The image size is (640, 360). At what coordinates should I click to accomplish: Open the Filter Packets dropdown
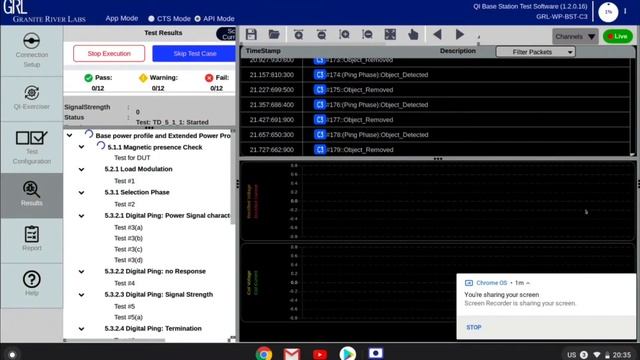[x=536, y=52]
